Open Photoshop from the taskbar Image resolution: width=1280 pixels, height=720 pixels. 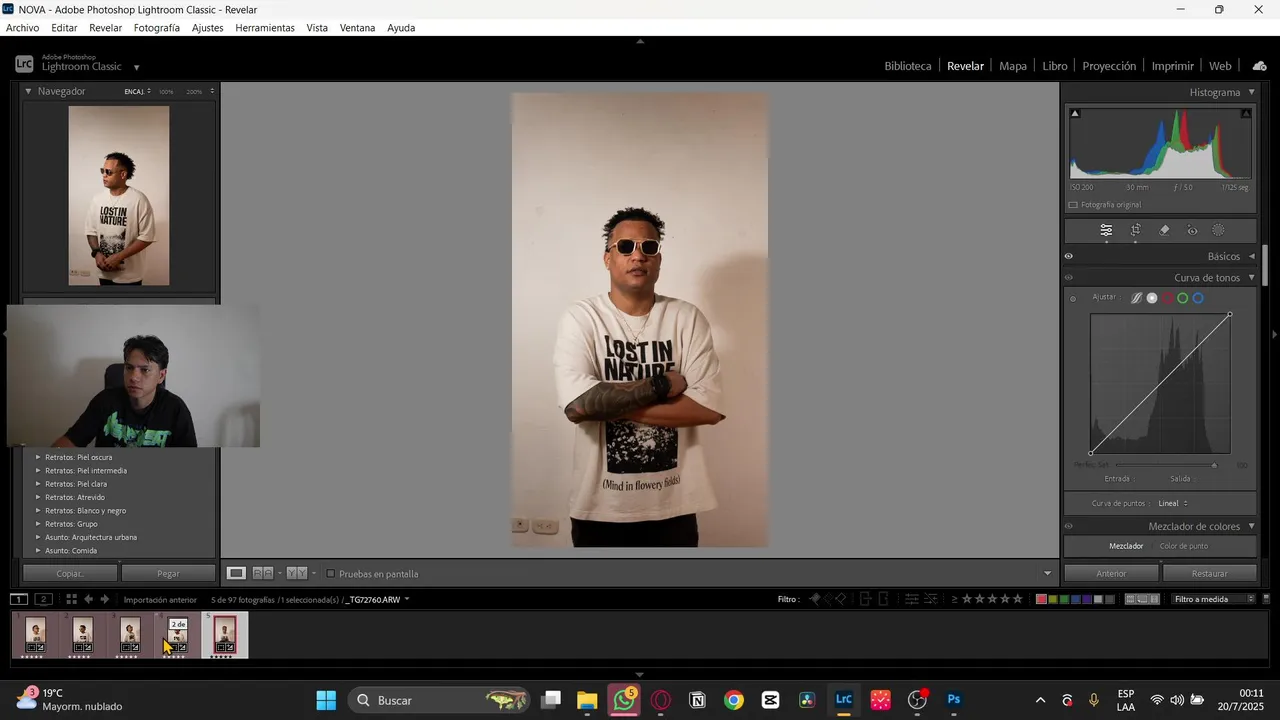[954, 700]
